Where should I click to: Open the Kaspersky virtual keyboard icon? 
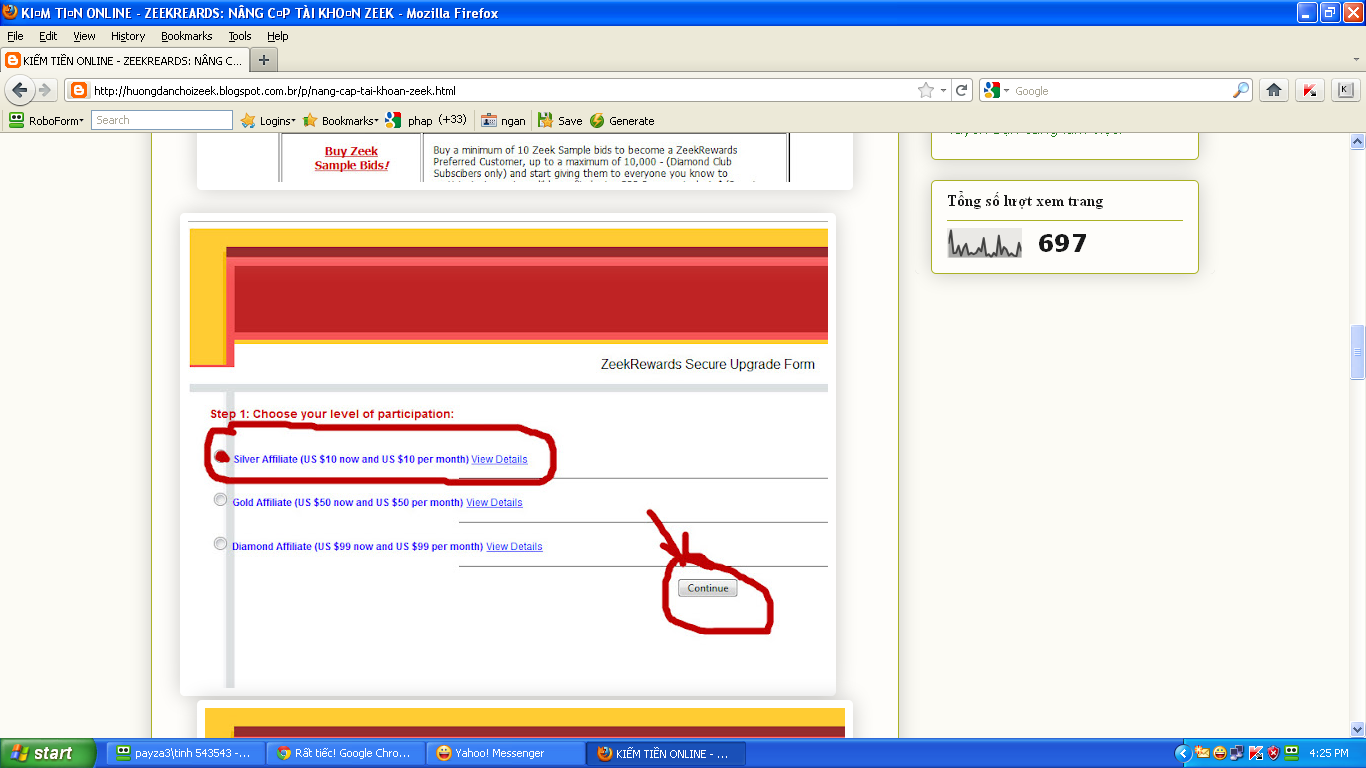point(1345,90)
